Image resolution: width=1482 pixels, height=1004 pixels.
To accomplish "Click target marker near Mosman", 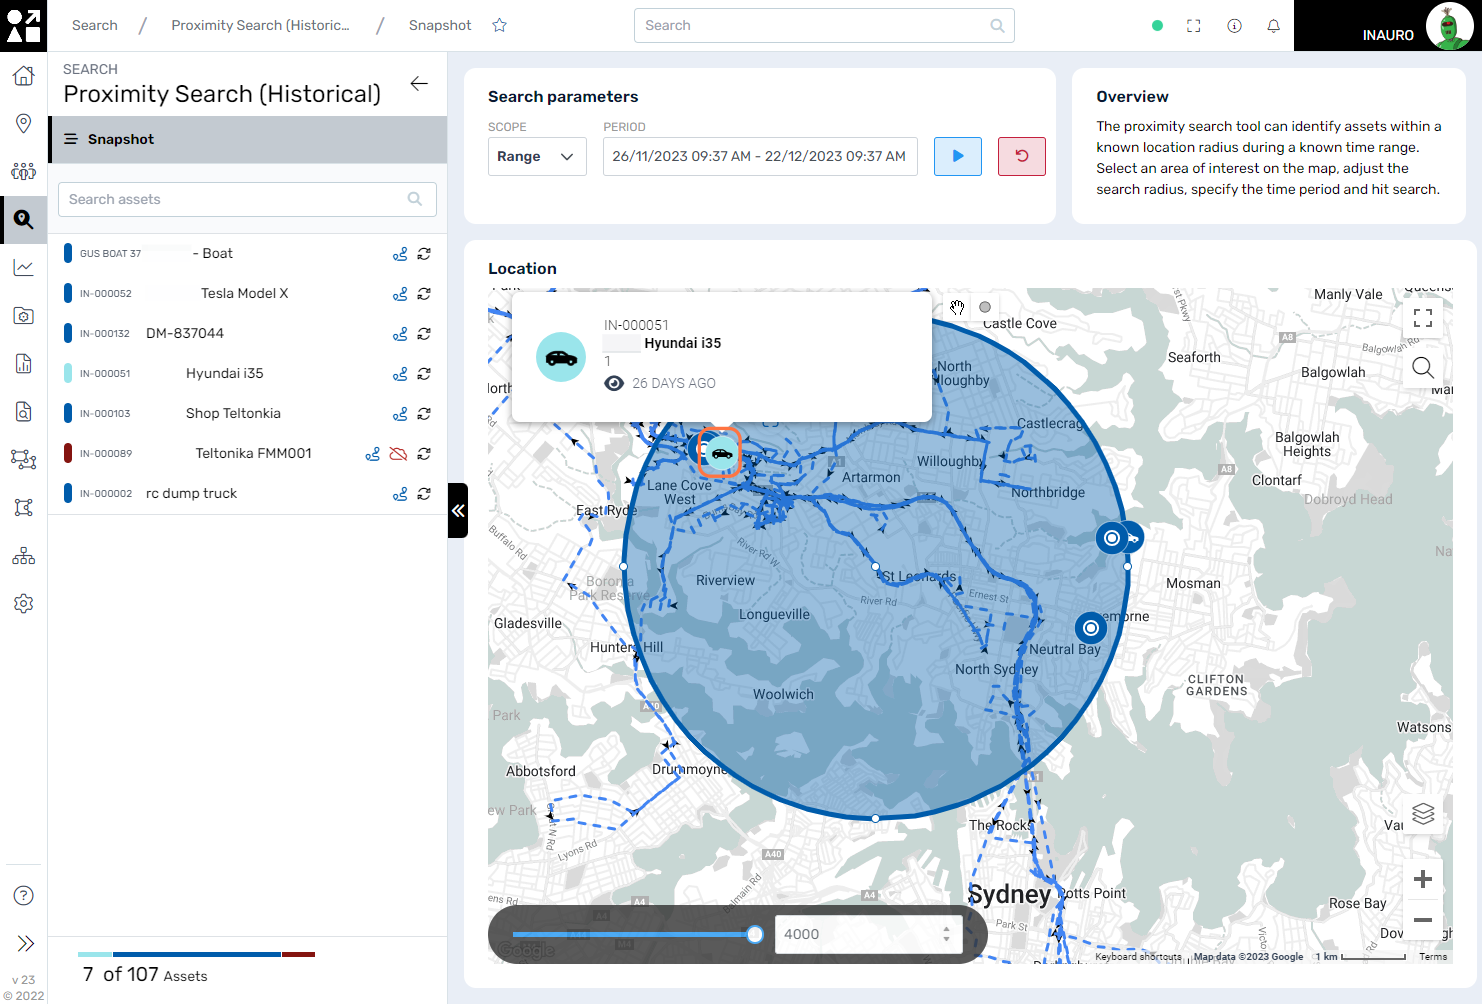I will 1112,538.
